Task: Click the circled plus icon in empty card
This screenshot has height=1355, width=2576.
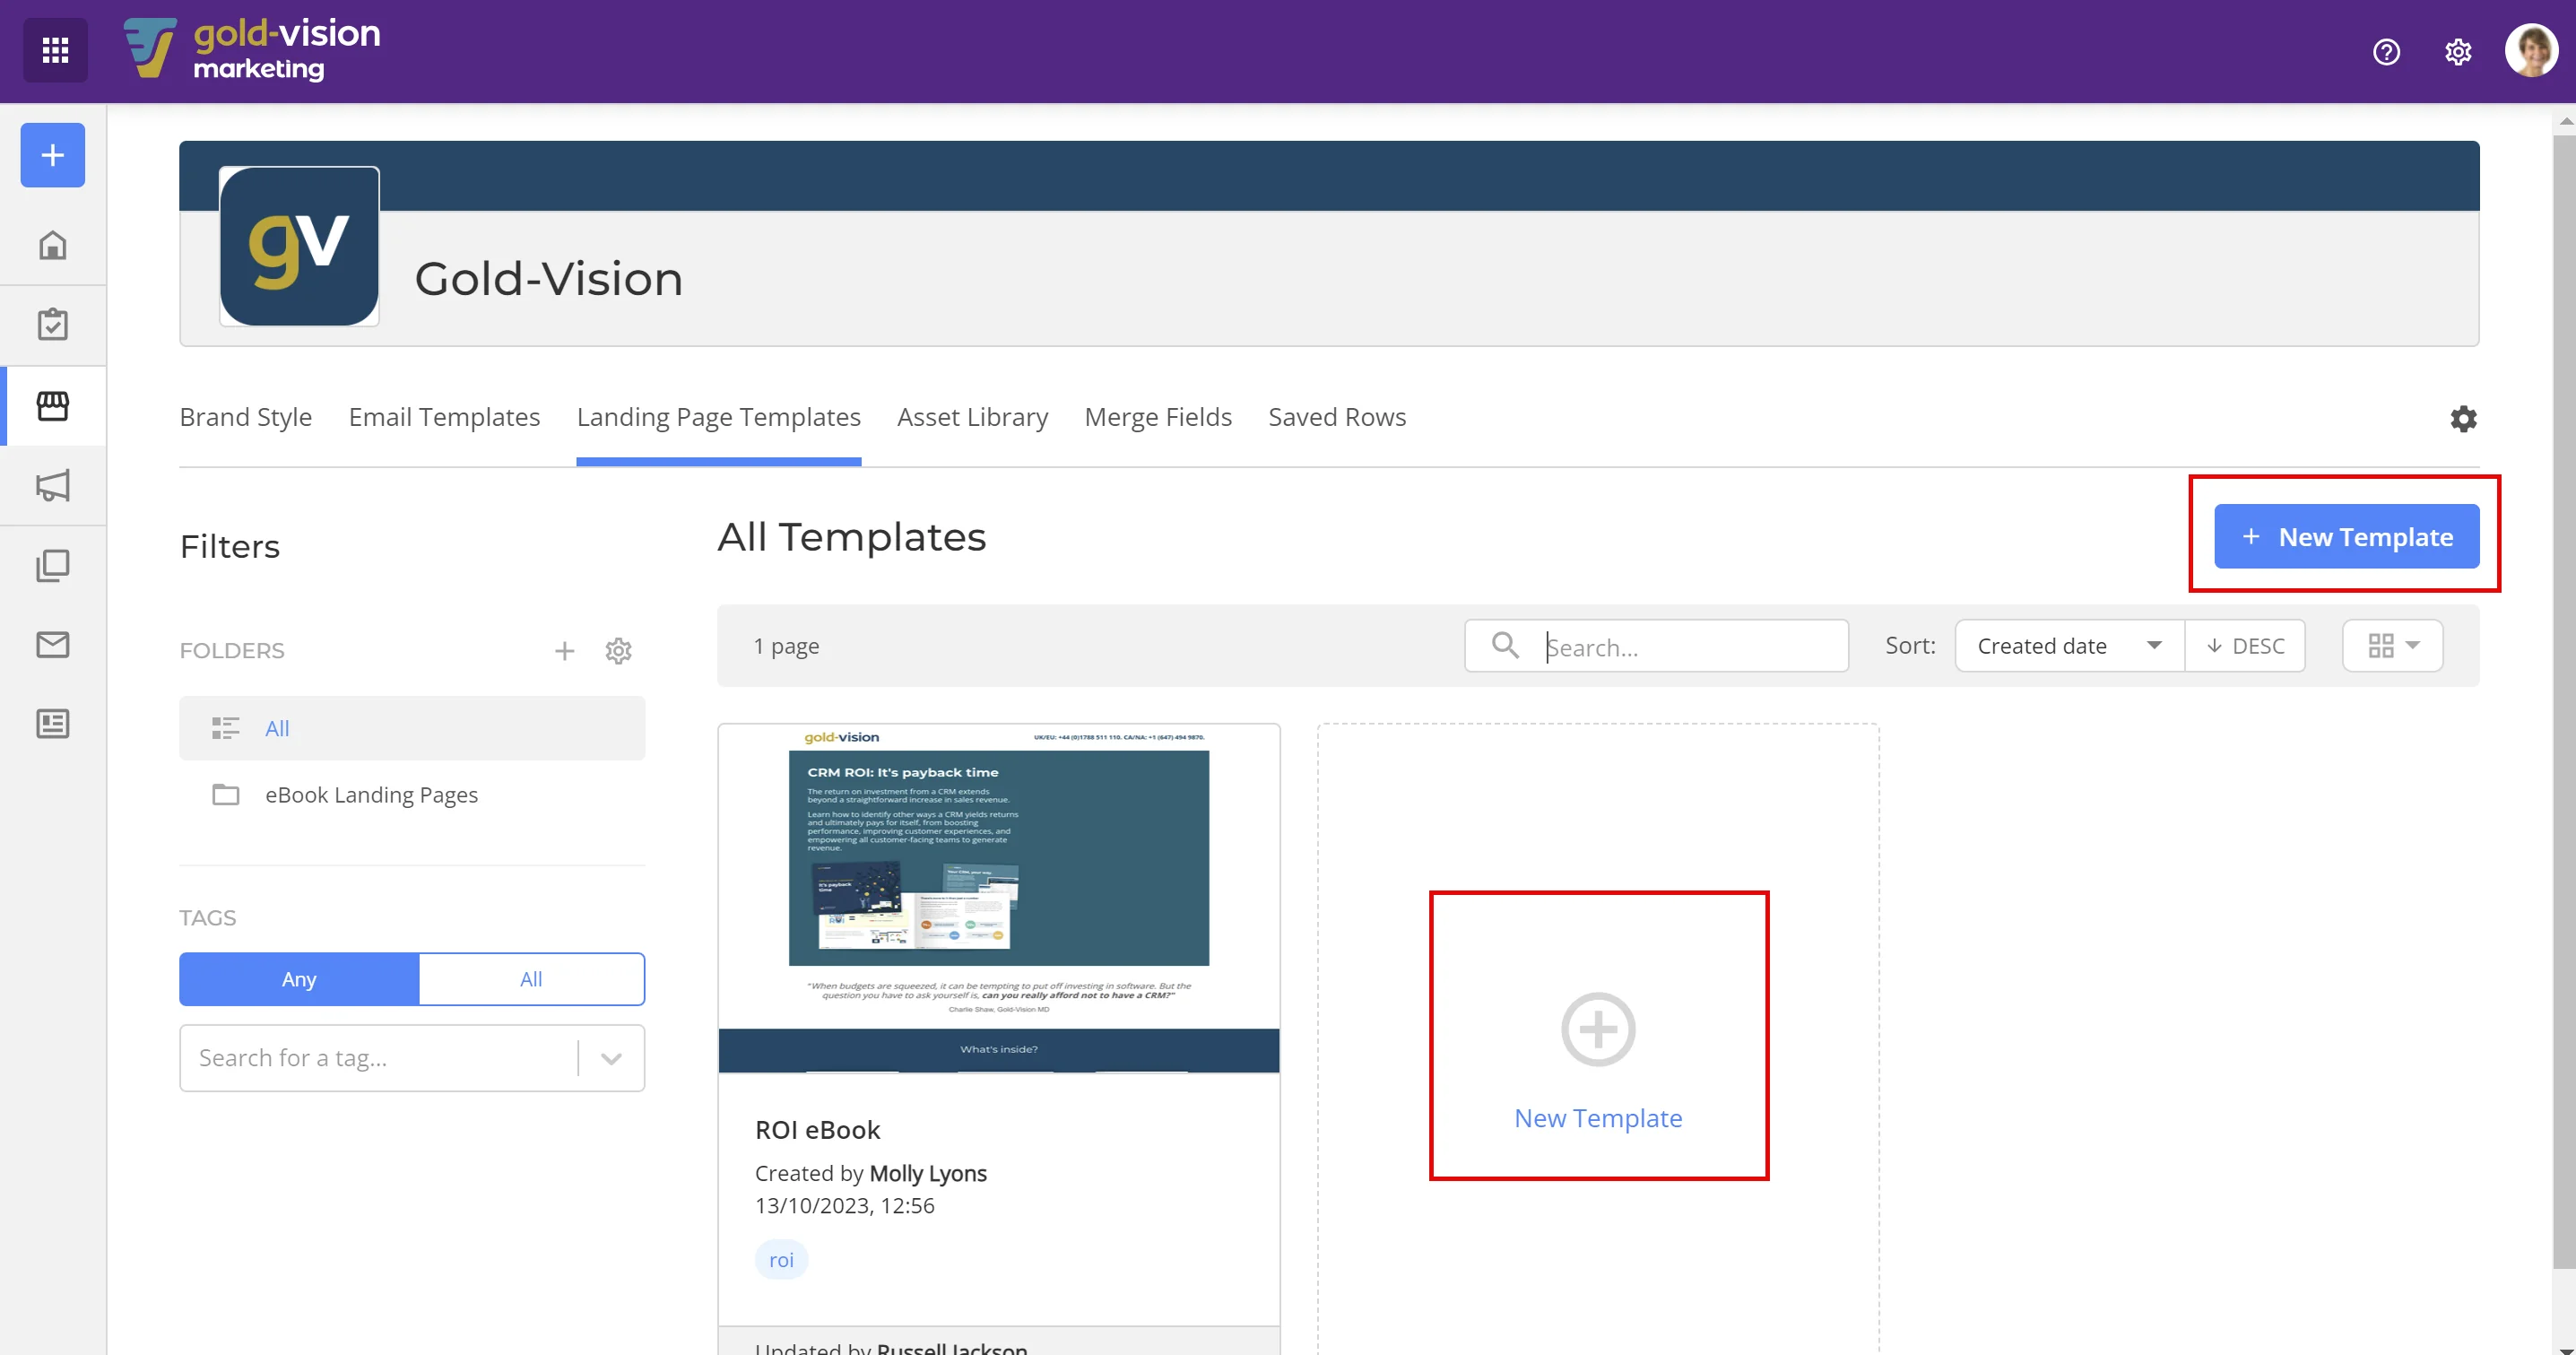Action: click(1598, 1029)
